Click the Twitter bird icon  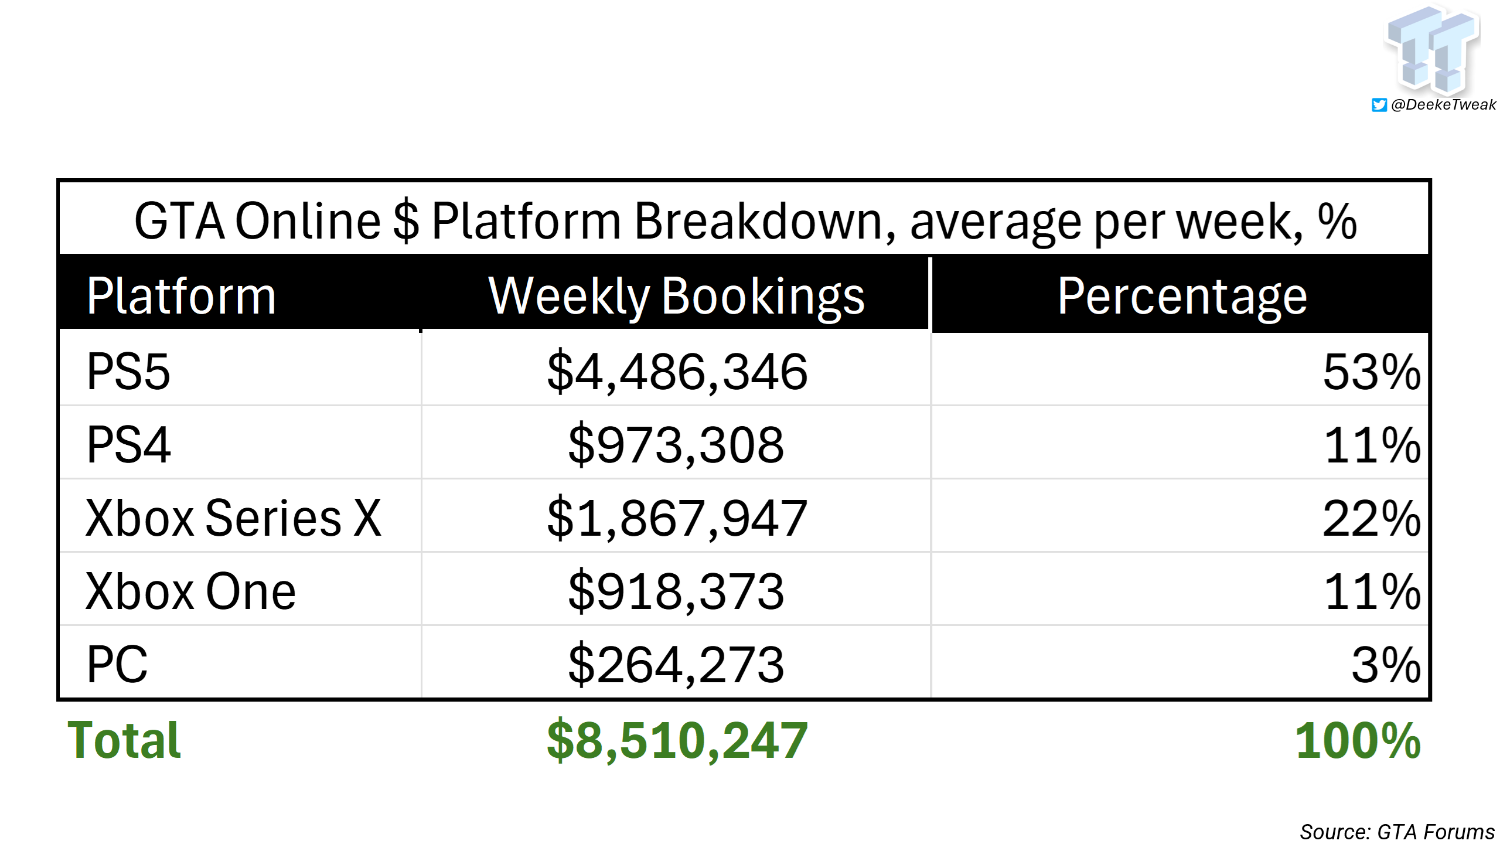[x=1379, y=105]
